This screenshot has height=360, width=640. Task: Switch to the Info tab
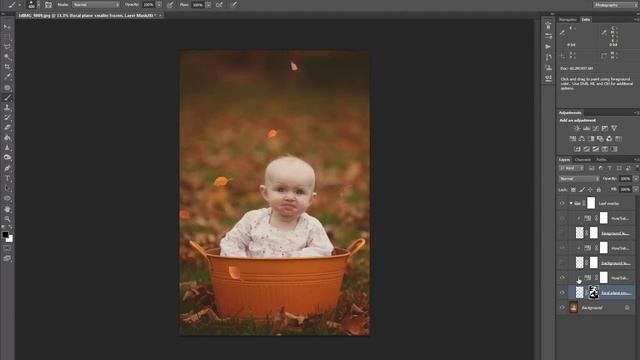tap(586, 20)
